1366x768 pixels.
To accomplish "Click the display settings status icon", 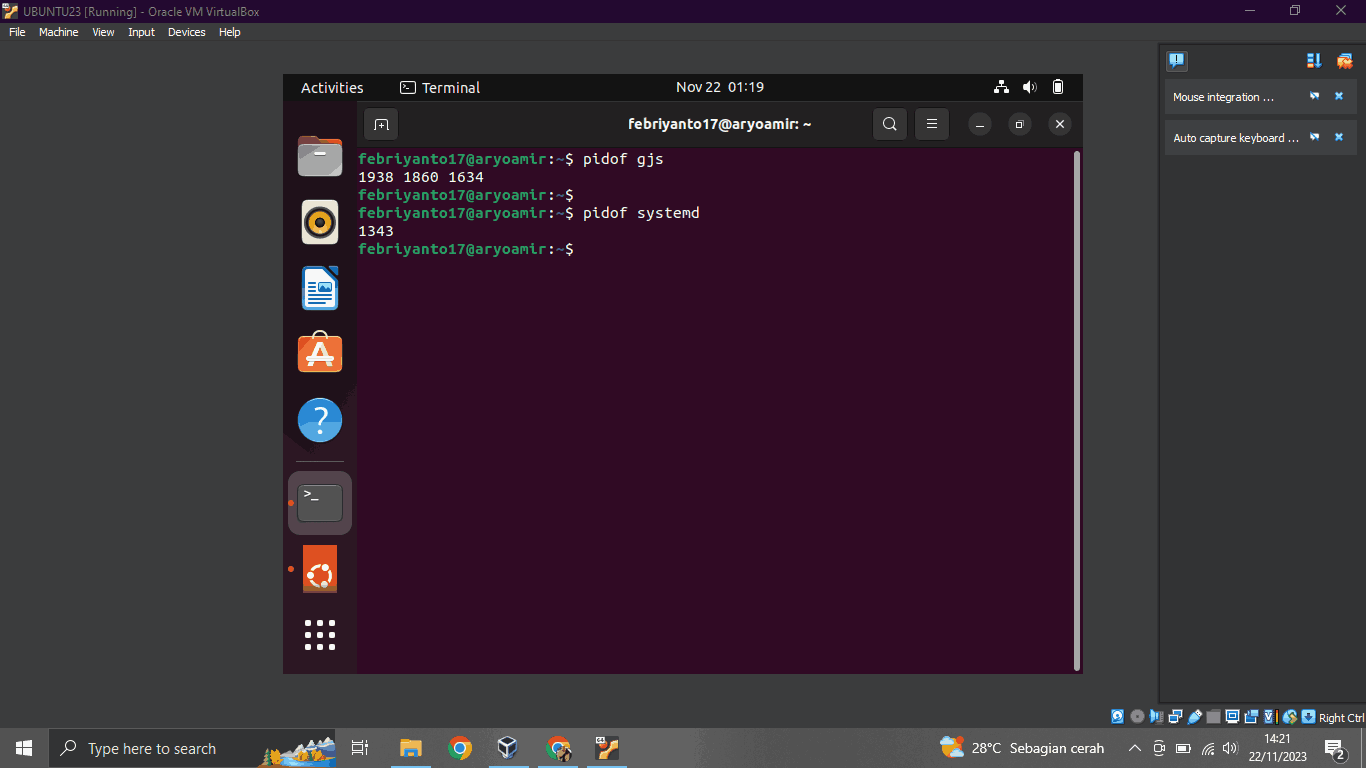I will click(1232, 717).
